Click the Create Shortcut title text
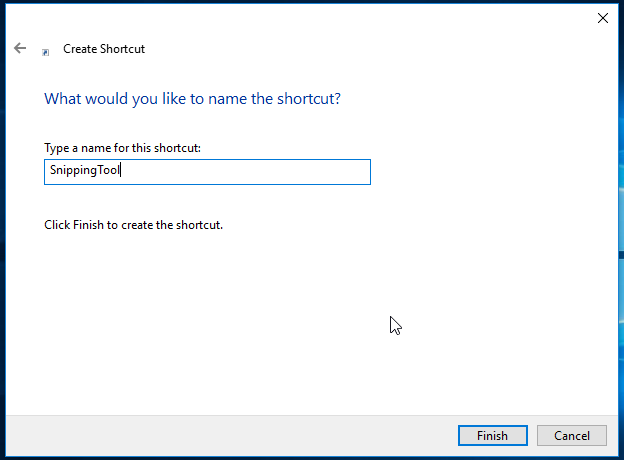Screen dimensions: 624x460 pos(104,49)
